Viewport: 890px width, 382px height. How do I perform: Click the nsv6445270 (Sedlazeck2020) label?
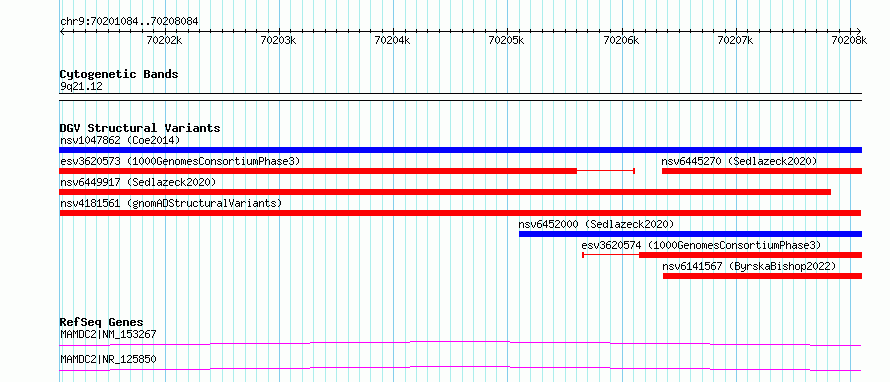739,161
